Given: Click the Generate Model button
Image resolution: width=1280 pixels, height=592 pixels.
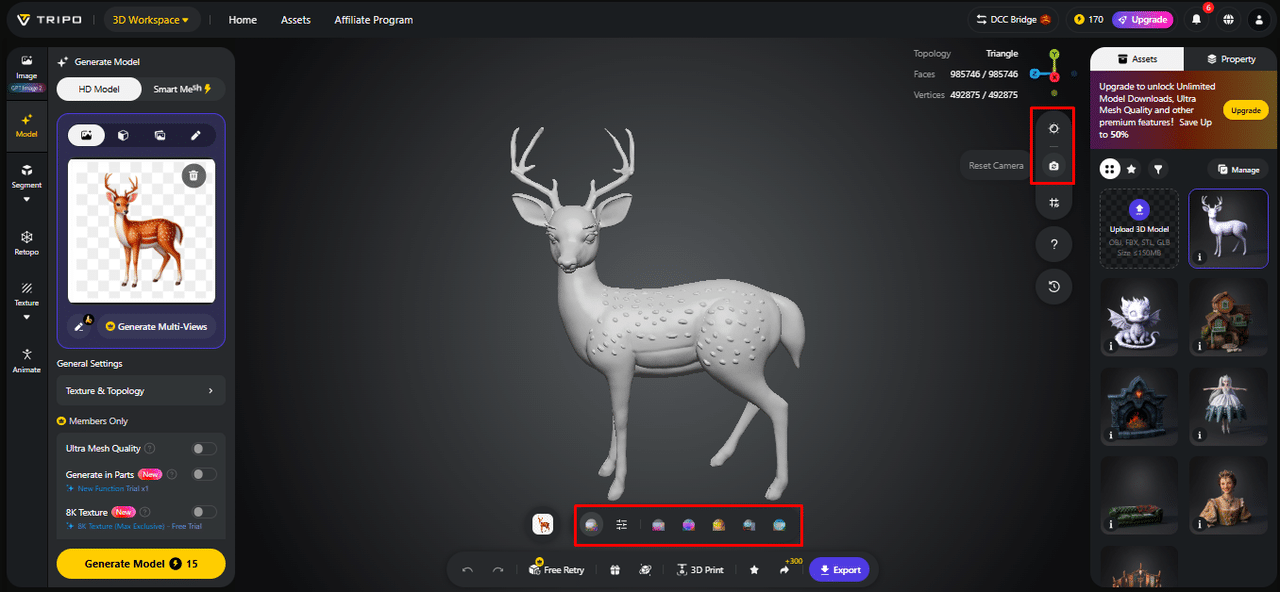Looking at the screenshot, I should pyautogui.click(x=141, y=564).
